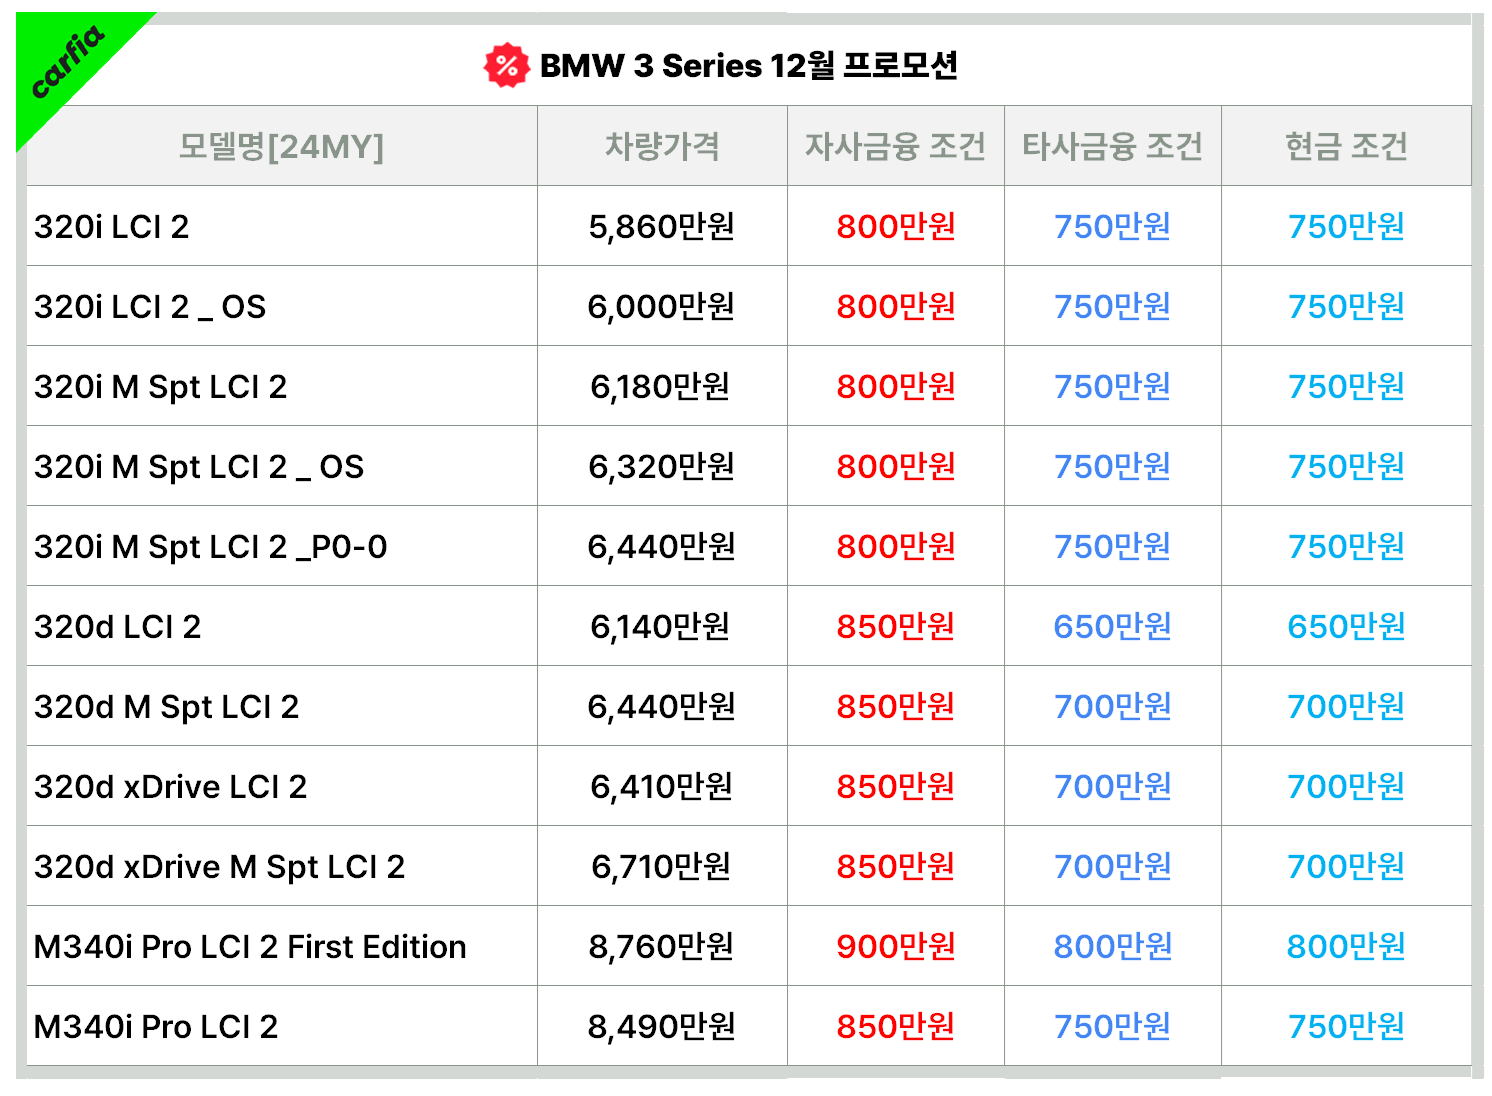Select the title 'BMW 3 Series 12월 프로모션'
Viewport: 1492px width, 1096px height.
coord(749,66)
